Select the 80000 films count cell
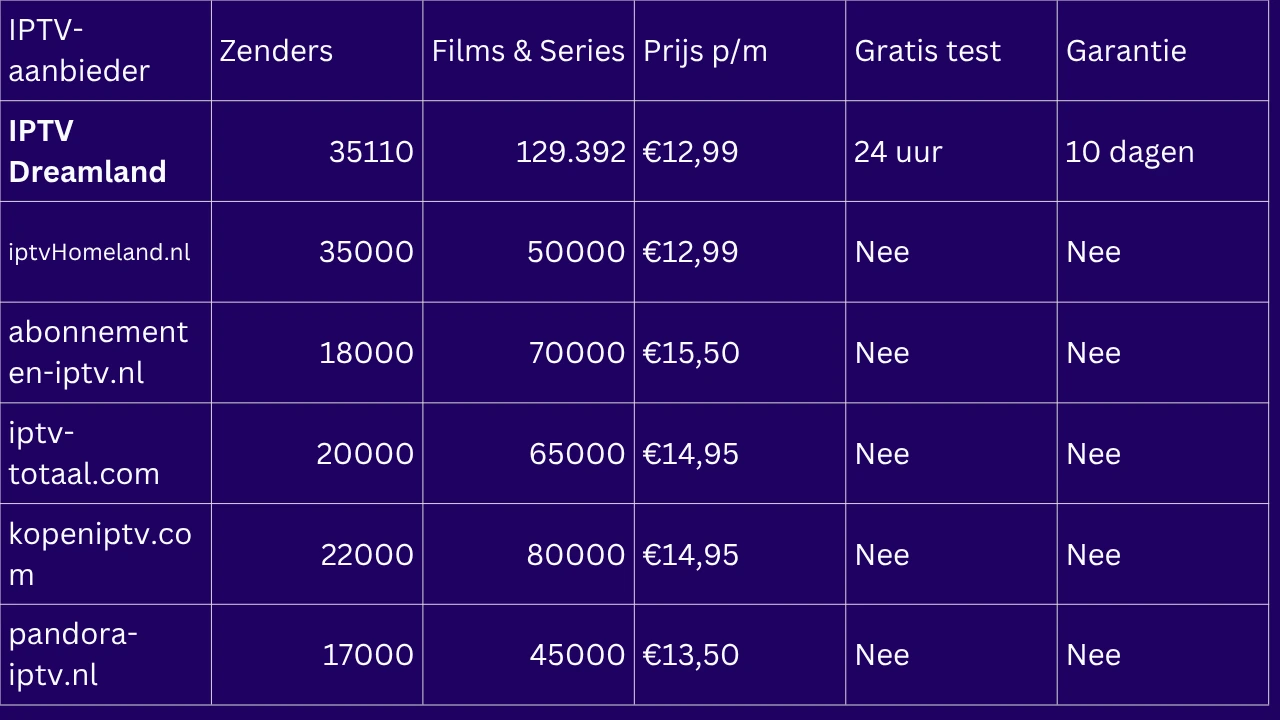1280x720 pixels. [x=528, y=554]
